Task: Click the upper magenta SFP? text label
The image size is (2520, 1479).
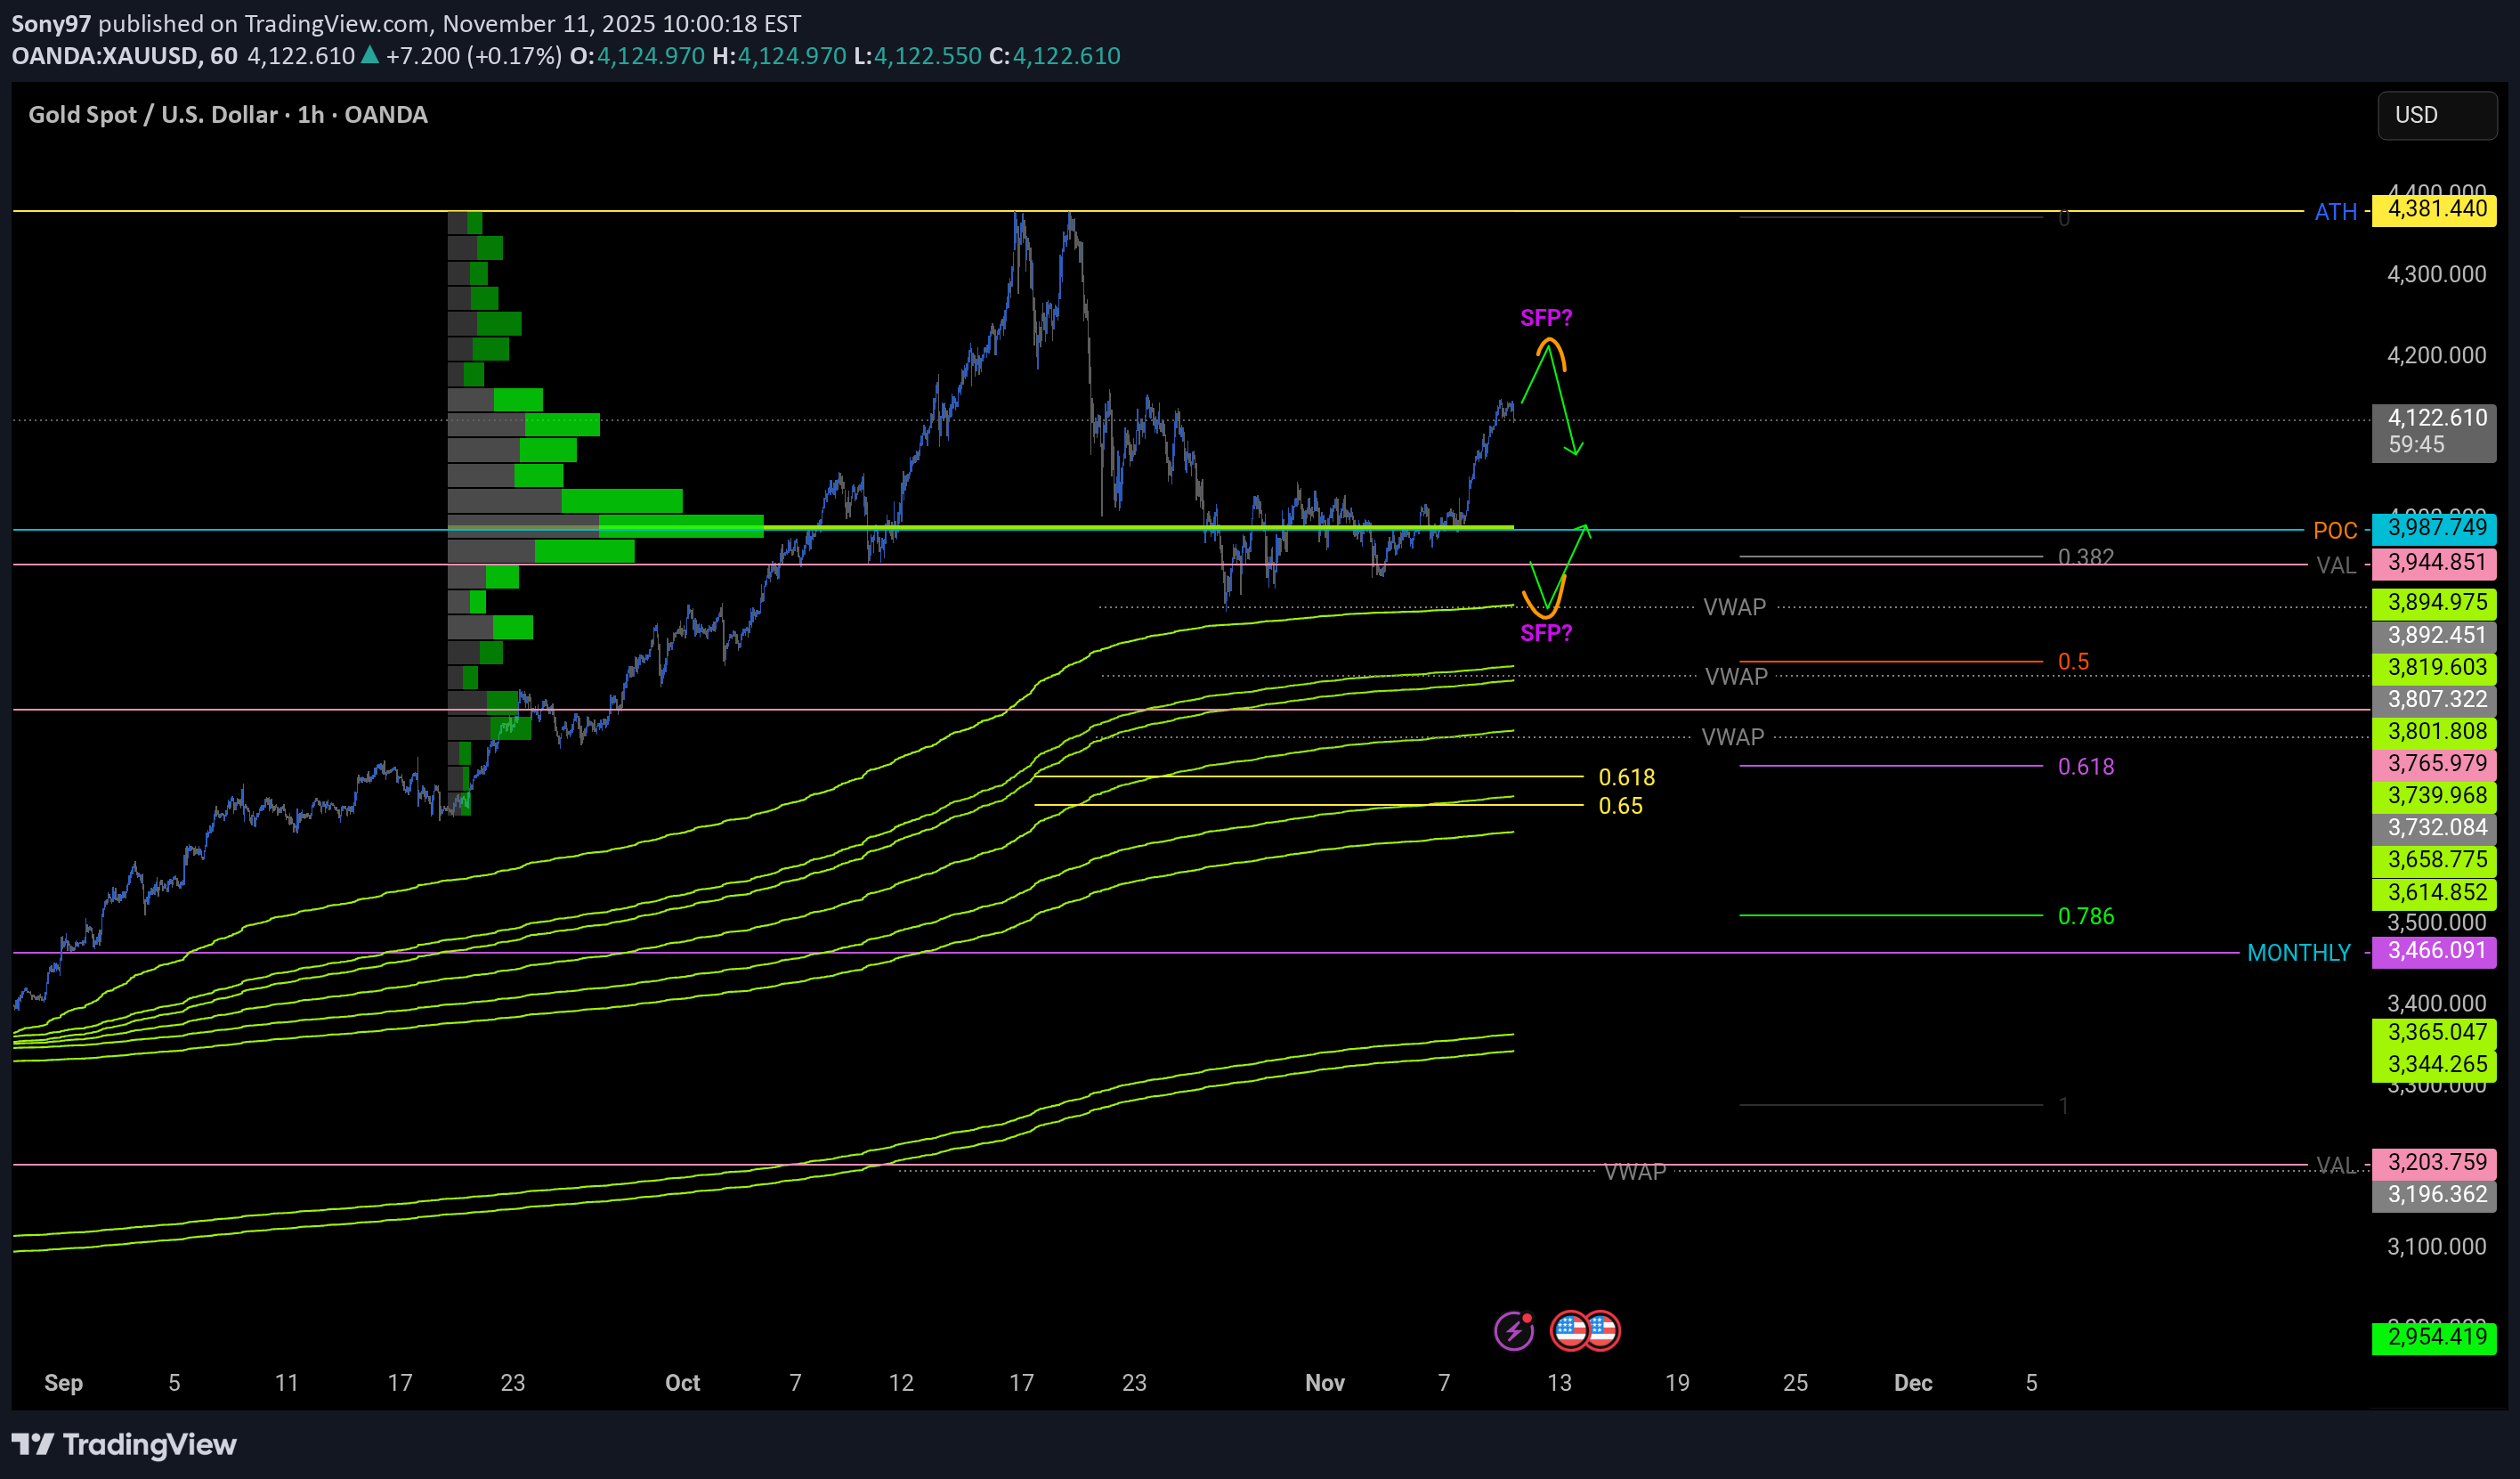Action: coord(1545,318)
